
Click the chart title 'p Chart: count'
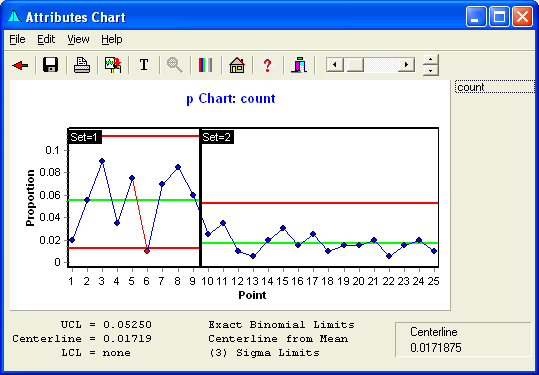pos(231,99)
